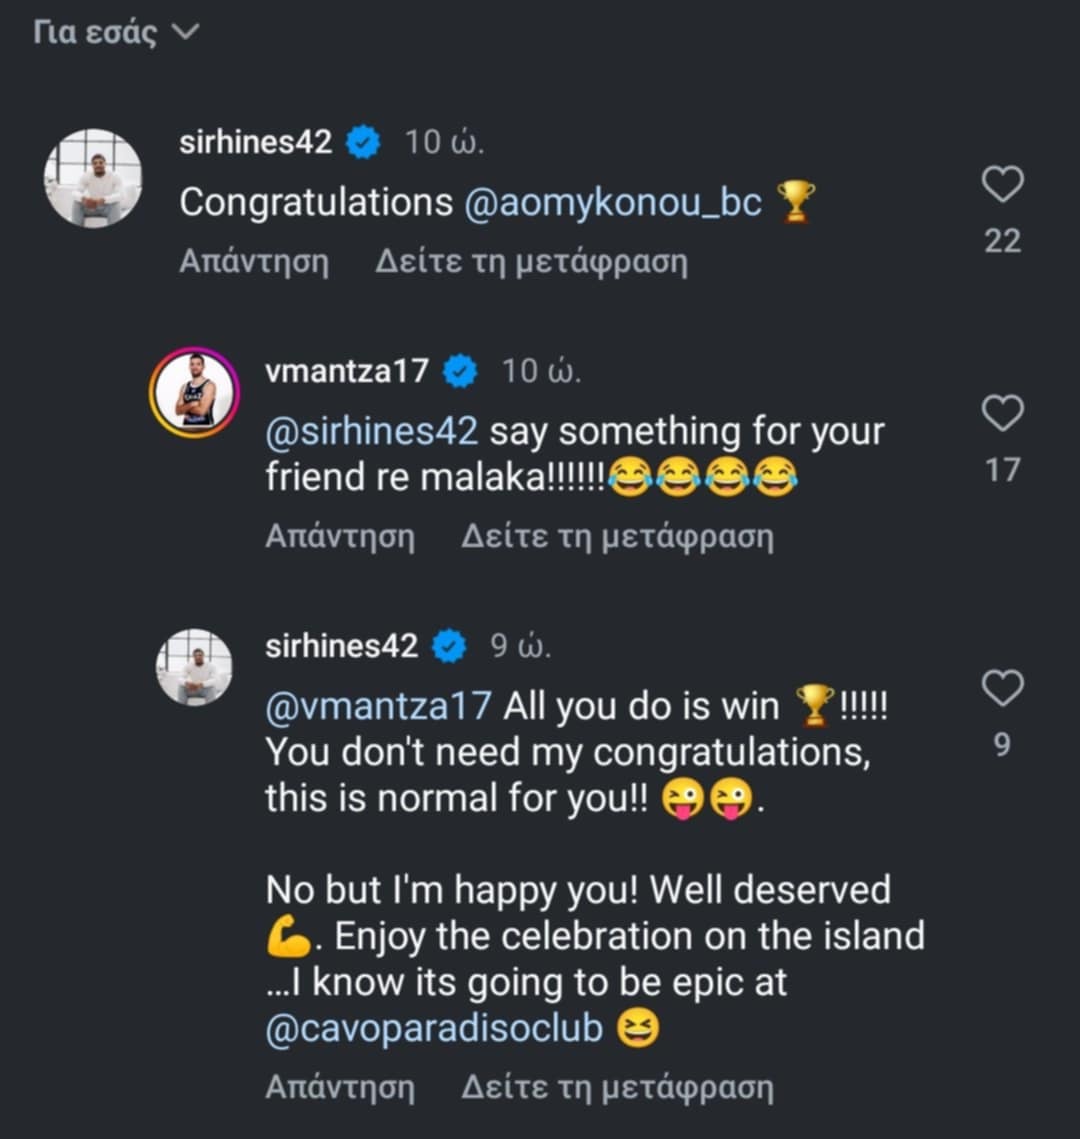
Task: Open sirhines42 profile picture on top comment
Action: [x=93, y=177]
